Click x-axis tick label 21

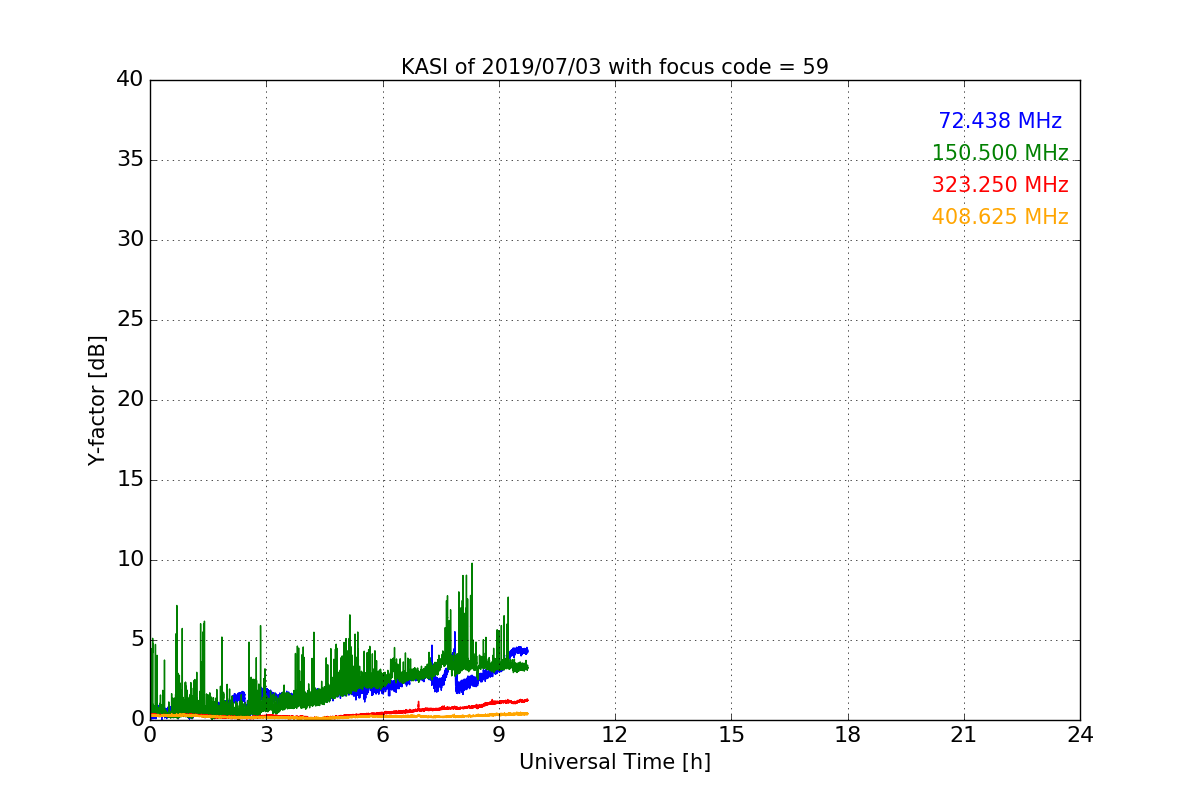click(964, 735)
